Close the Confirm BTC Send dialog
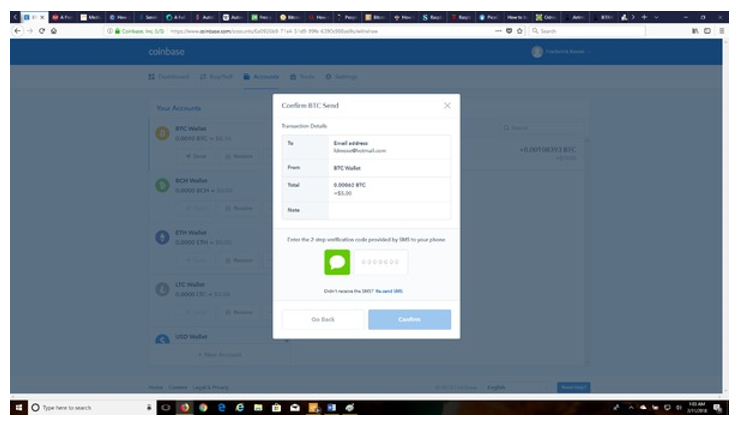Viewport: 745px width, 424px height. [x=447, y=105]
